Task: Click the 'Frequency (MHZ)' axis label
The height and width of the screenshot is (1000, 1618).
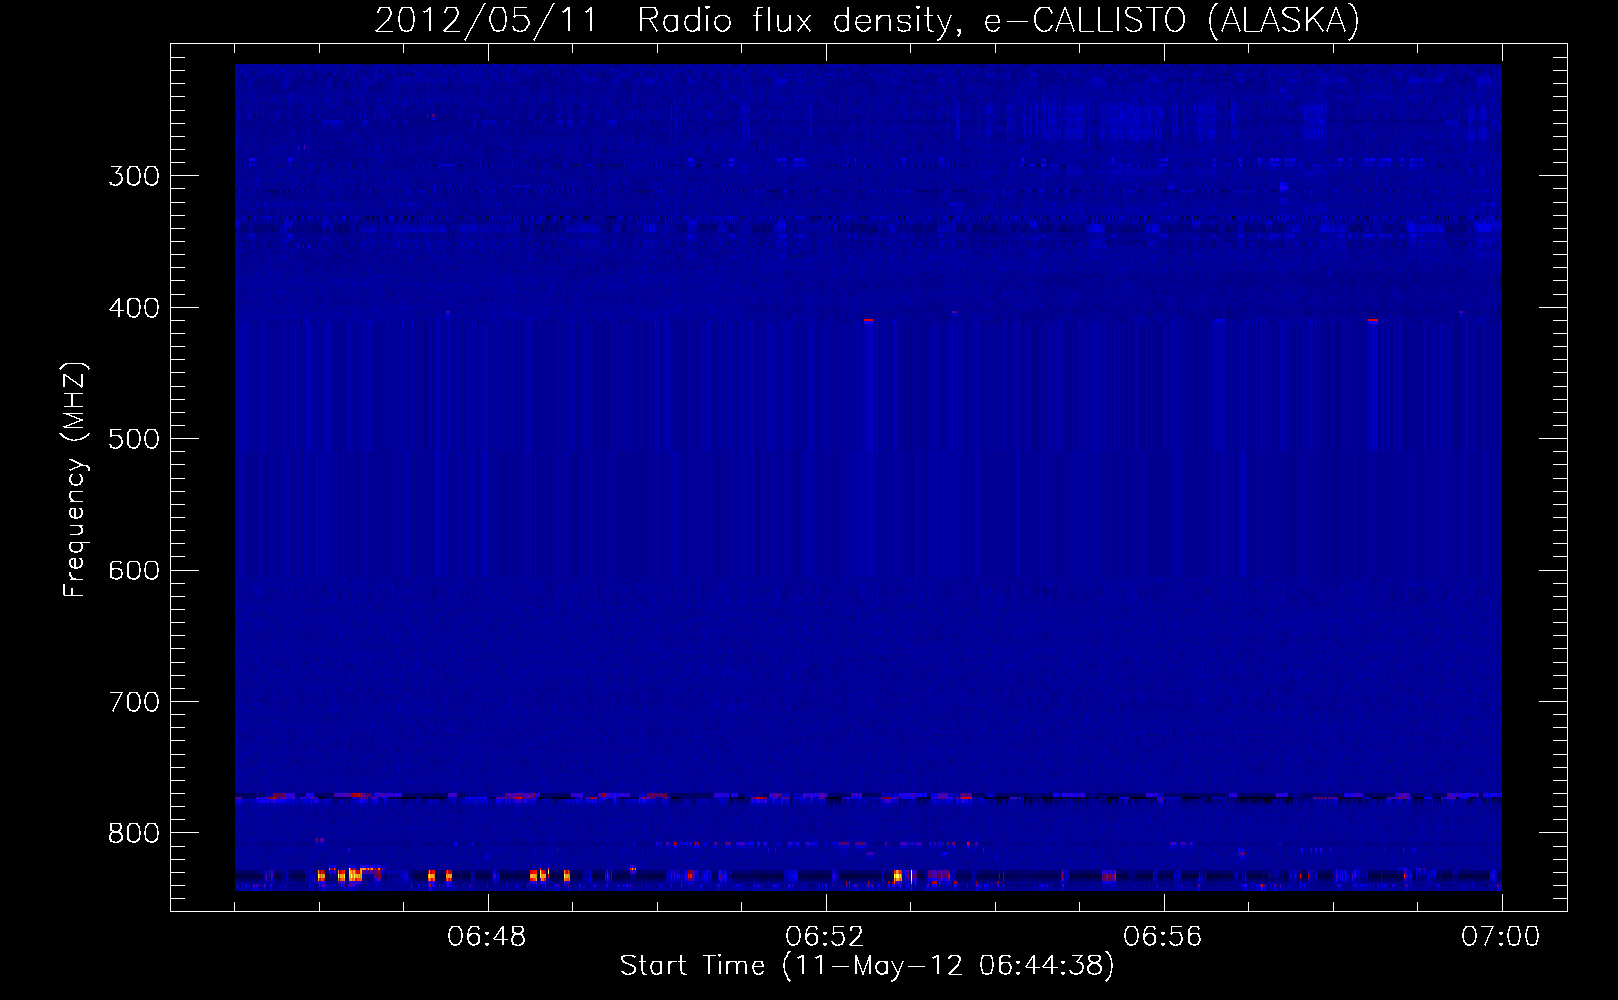Action: tap(75, 479)
